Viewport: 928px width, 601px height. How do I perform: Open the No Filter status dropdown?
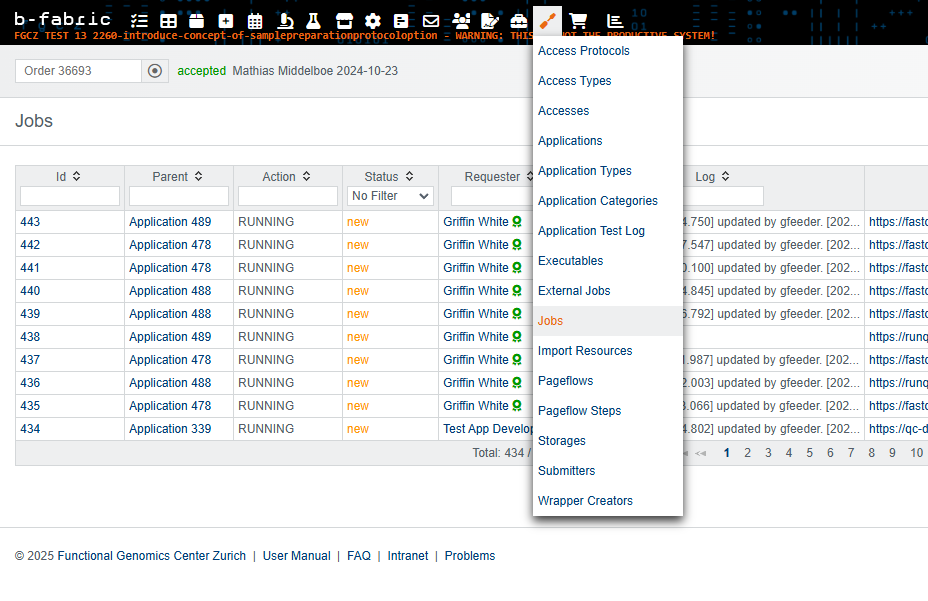(x=390, y=195)
